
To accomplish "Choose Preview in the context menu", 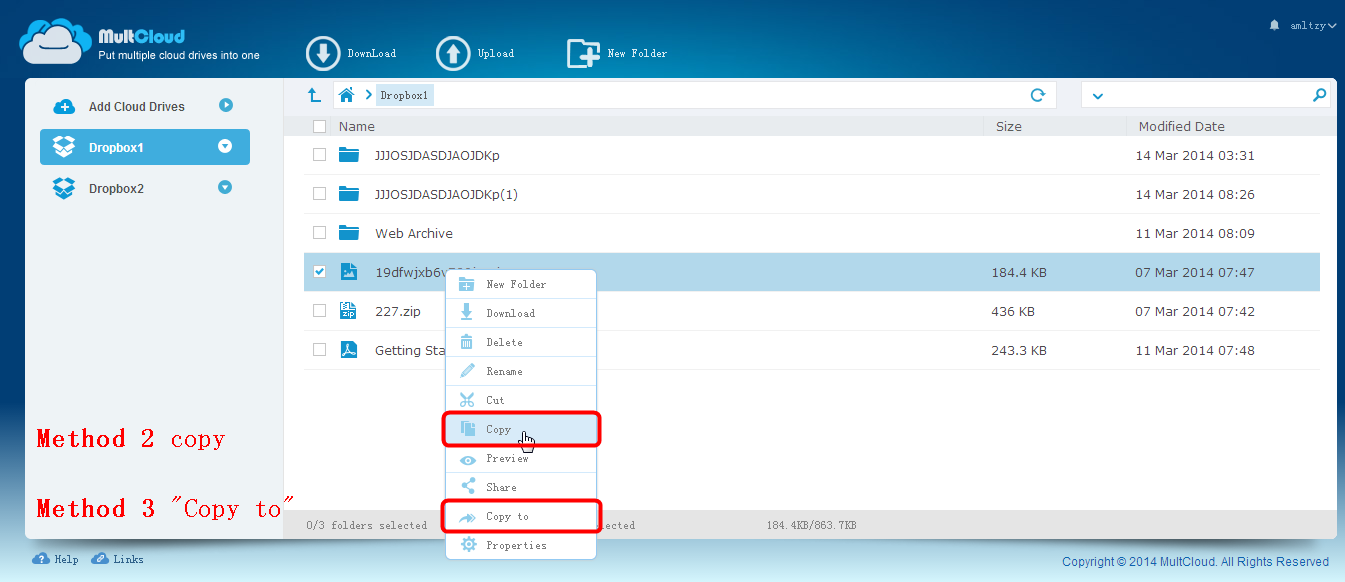I will pos(520,458).
